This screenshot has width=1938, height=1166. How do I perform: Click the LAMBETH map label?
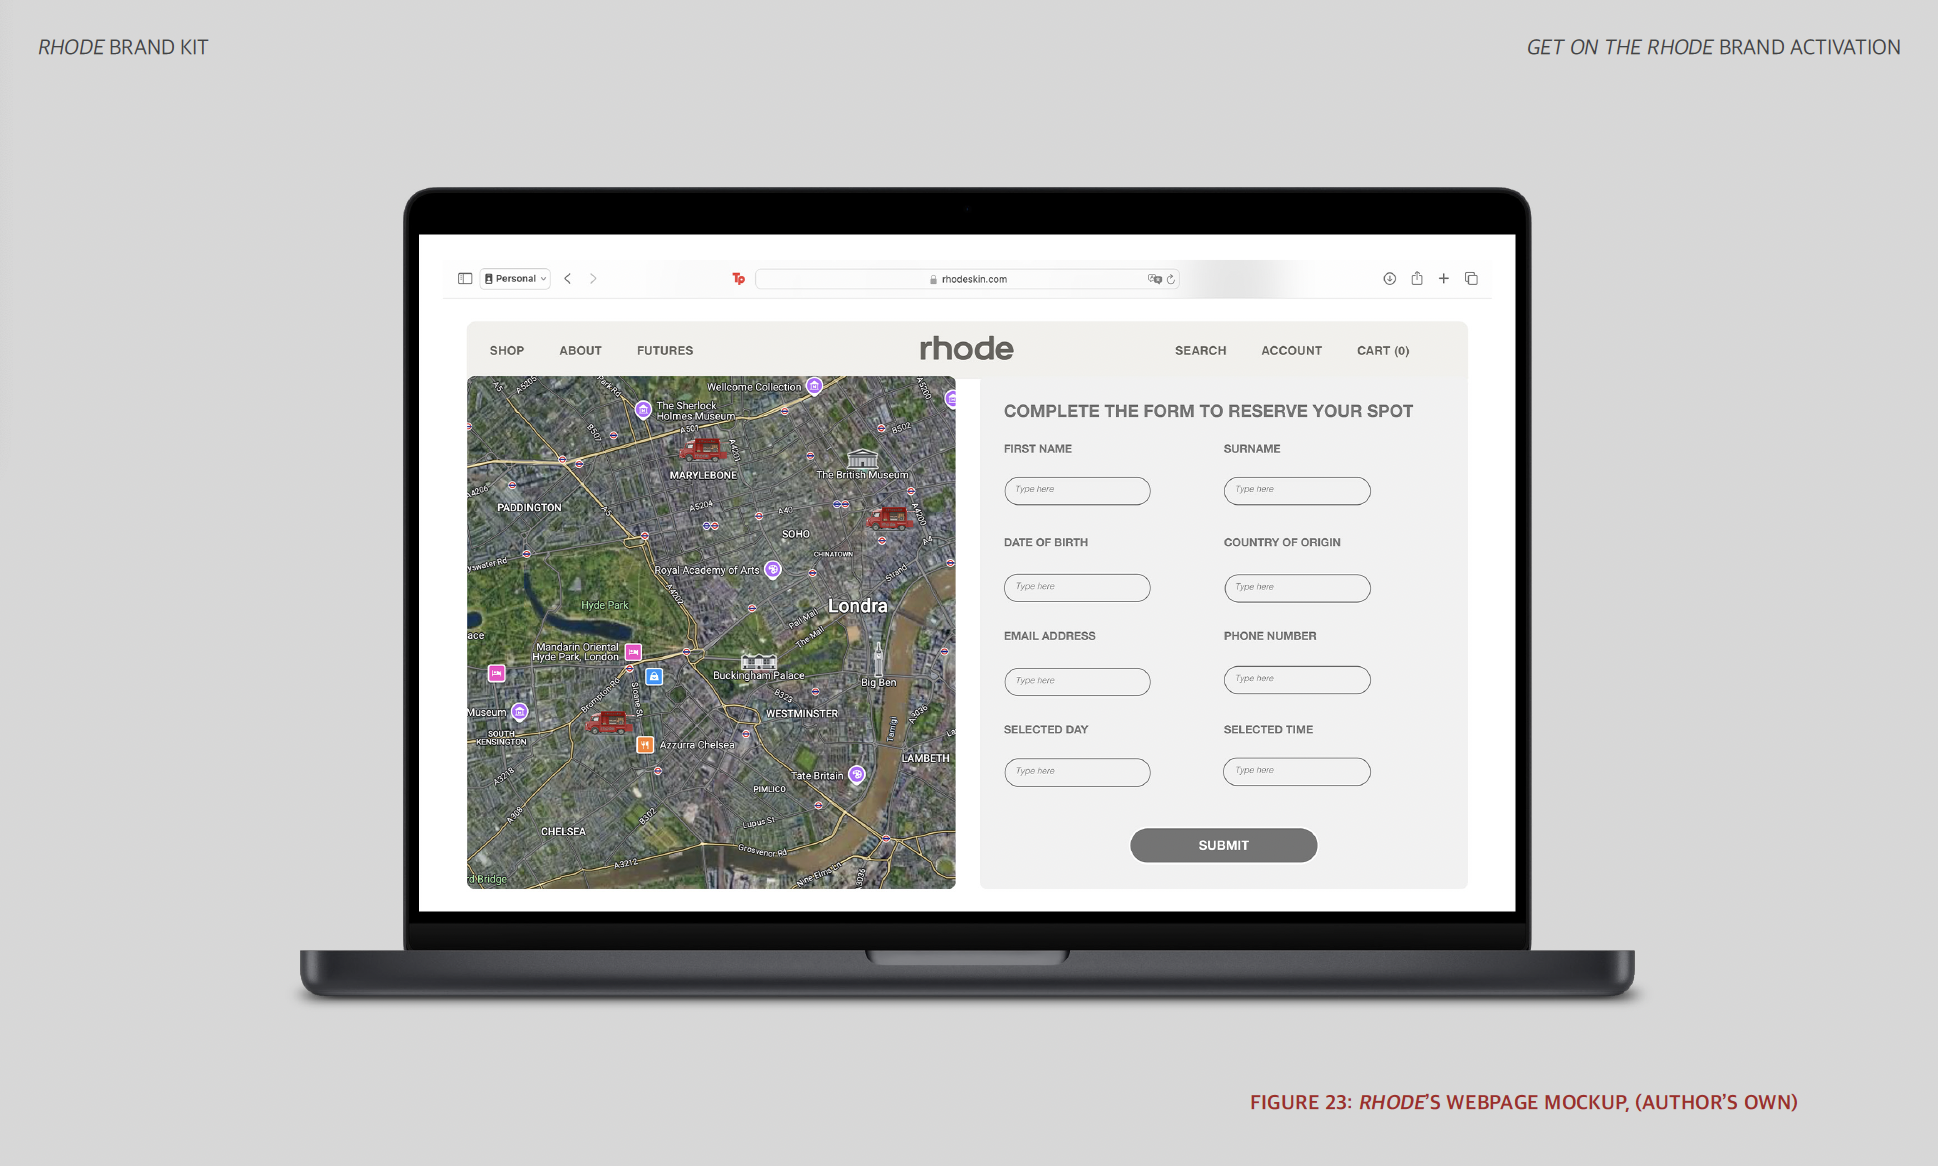click(x=926, y=758)
